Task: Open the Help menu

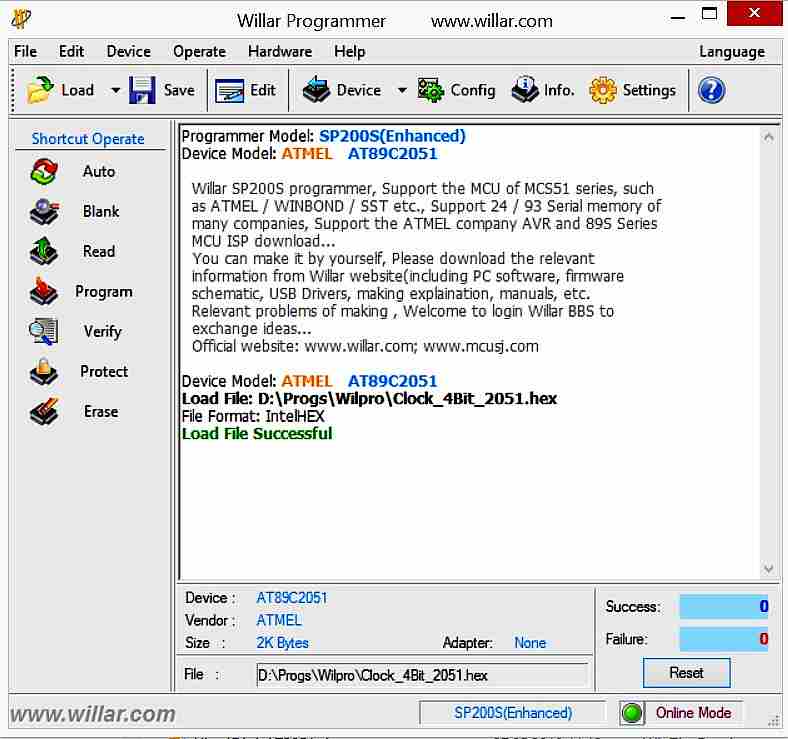Action: click(350, 51)
